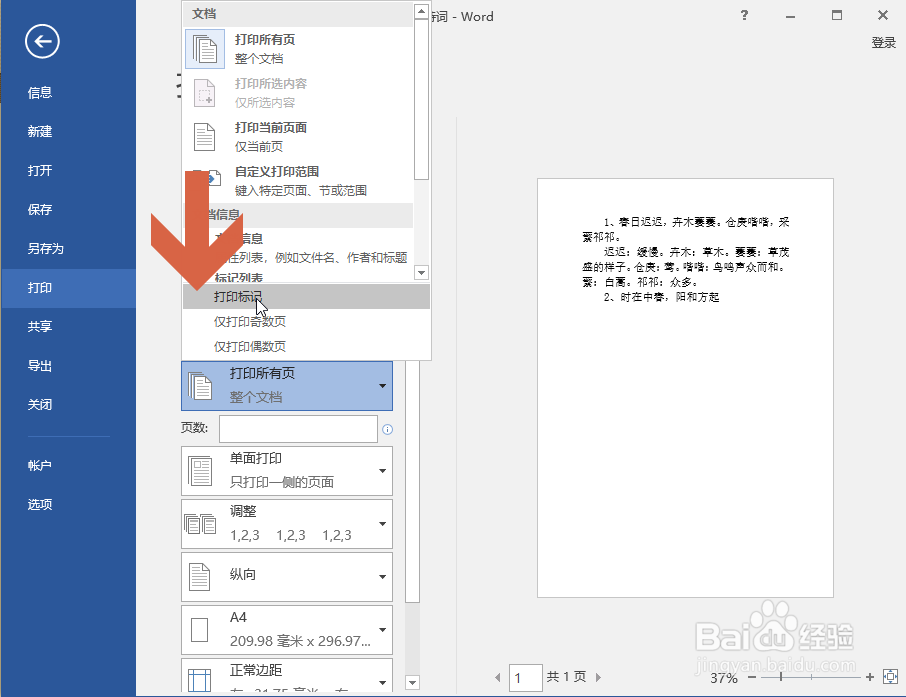Open the 导出 backstage menu entry
The height and width of the screenshot is (697, 906).
point(40,365)
